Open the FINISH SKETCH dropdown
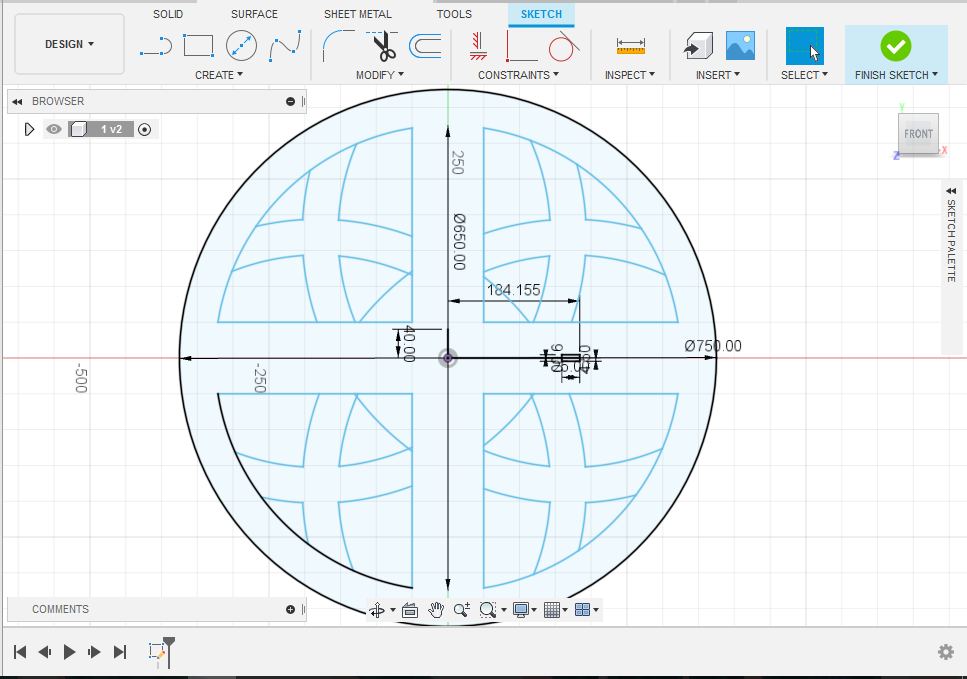Viewport: 967px width, 679px height. pos(896,75)
